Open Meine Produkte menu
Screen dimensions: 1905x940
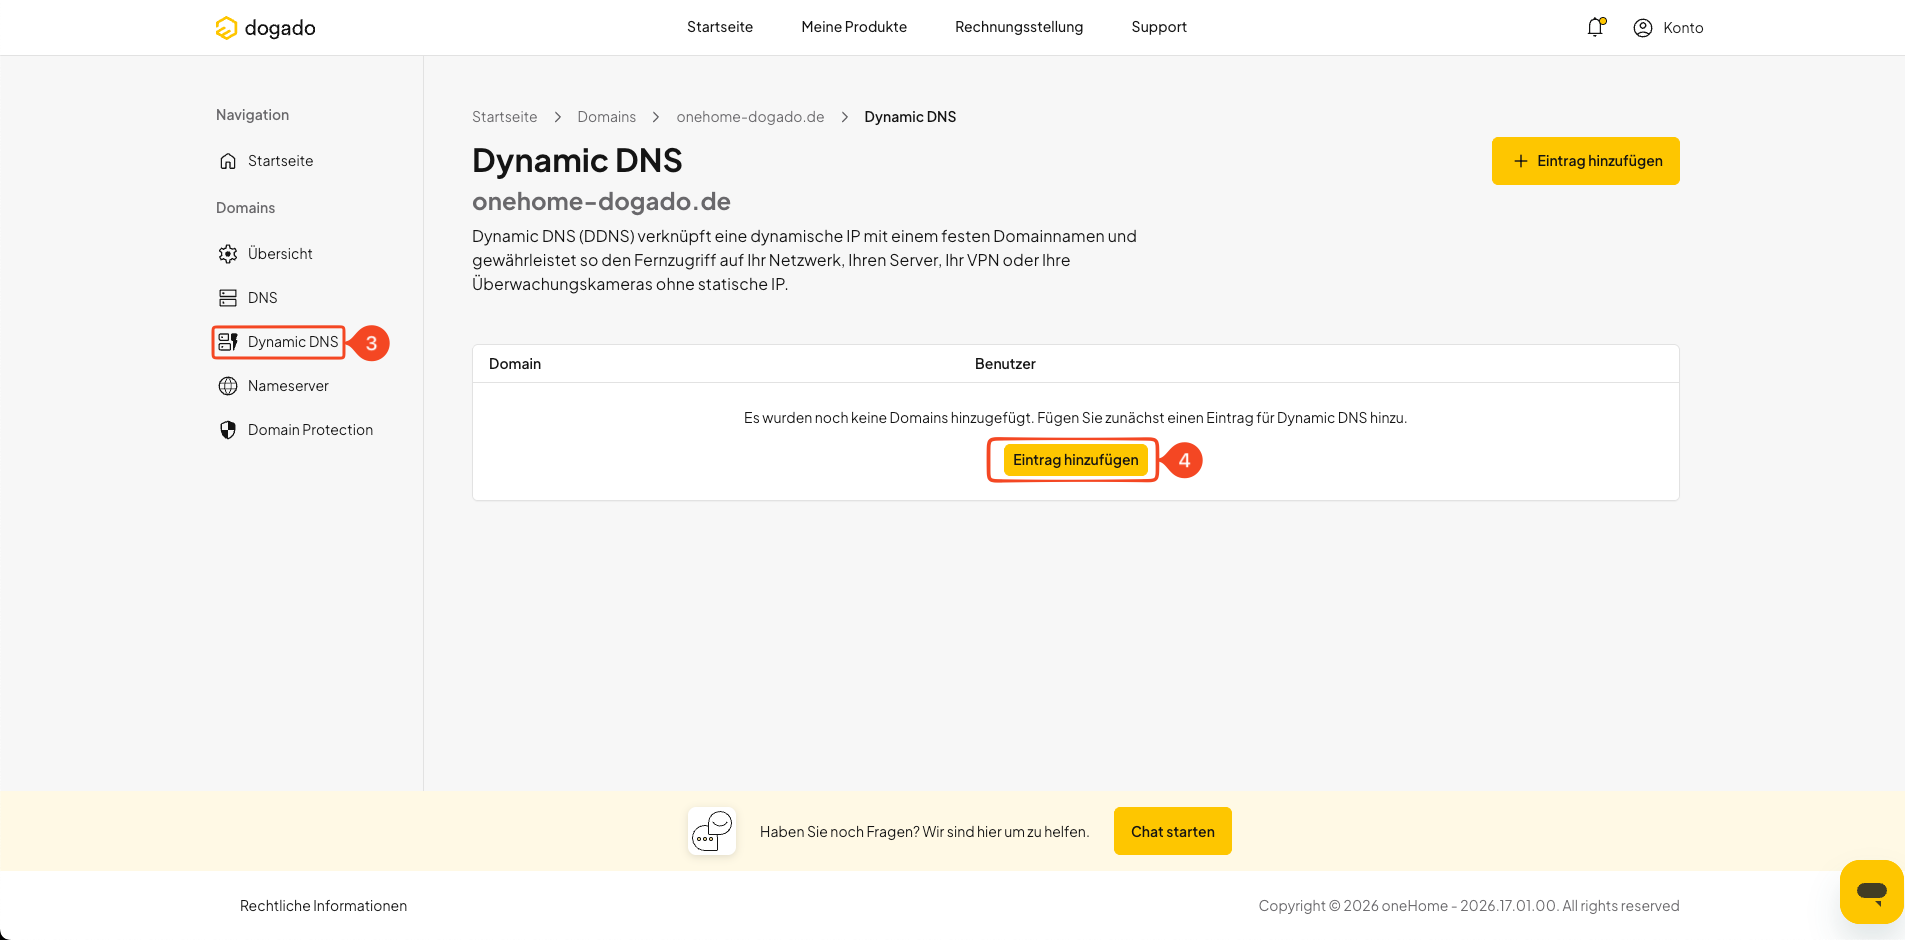(x=854, y=27)
